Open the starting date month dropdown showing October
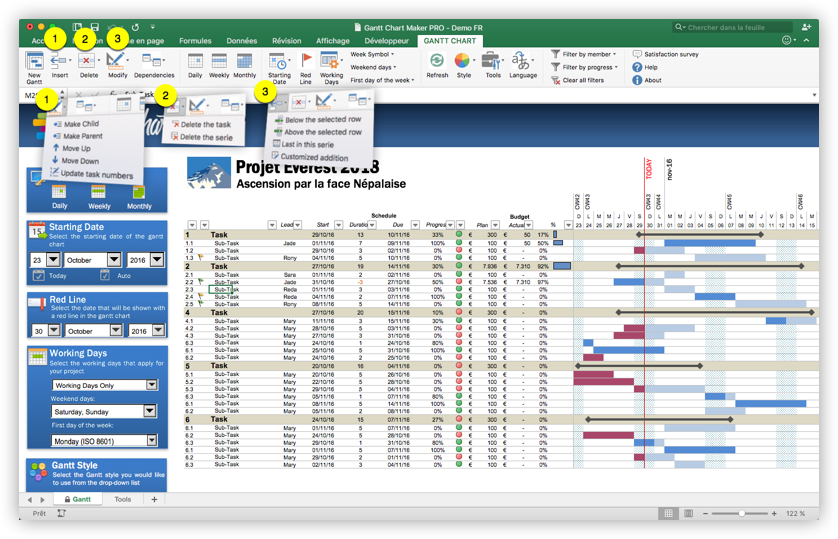Viewport: 838px width, 539px height. (114, 260)
